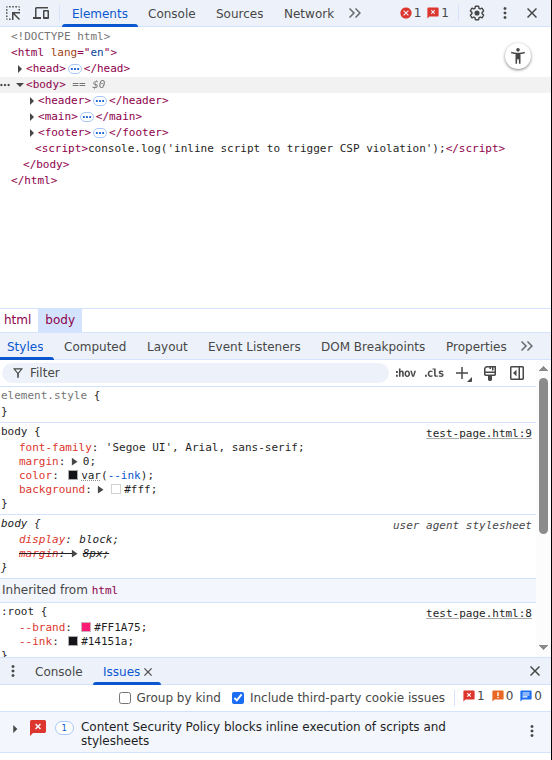Viewport: 552px width, 760px height.
Task: Toggle the :hov element state button
Action: pyautogui.click(x=405, y=373)
